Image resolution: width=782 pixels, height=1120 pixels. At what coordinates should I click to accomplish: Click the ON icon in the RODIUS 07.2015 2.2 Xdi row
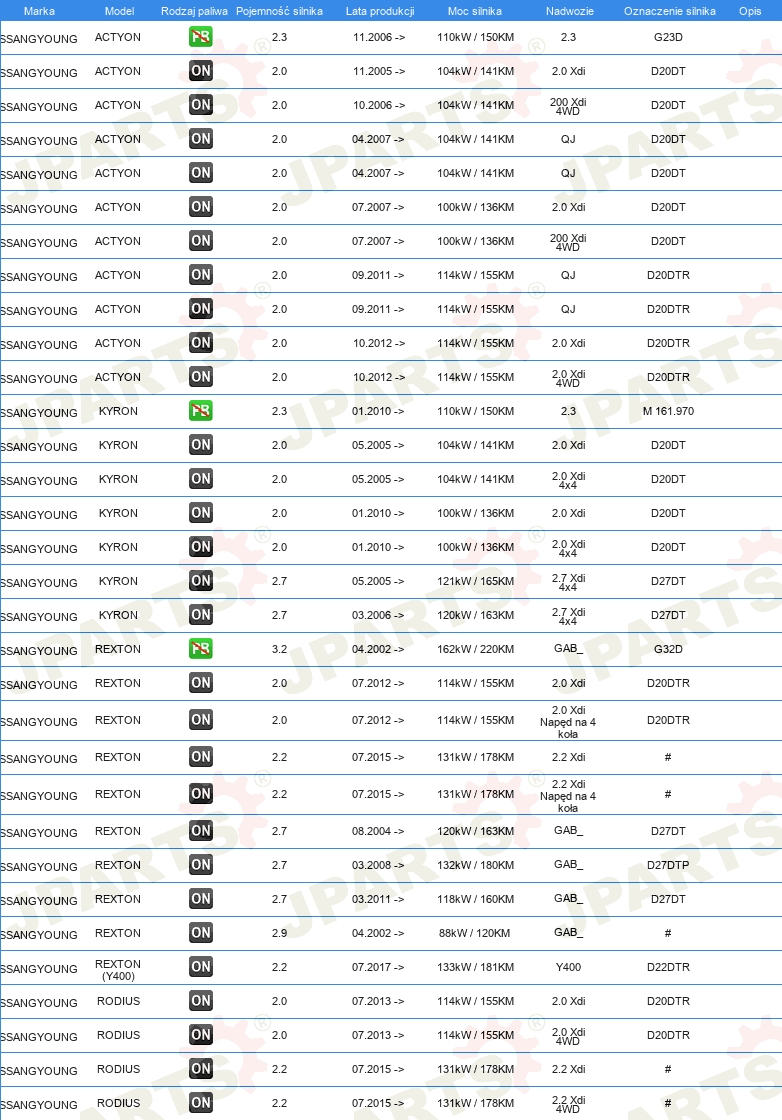201,1069
